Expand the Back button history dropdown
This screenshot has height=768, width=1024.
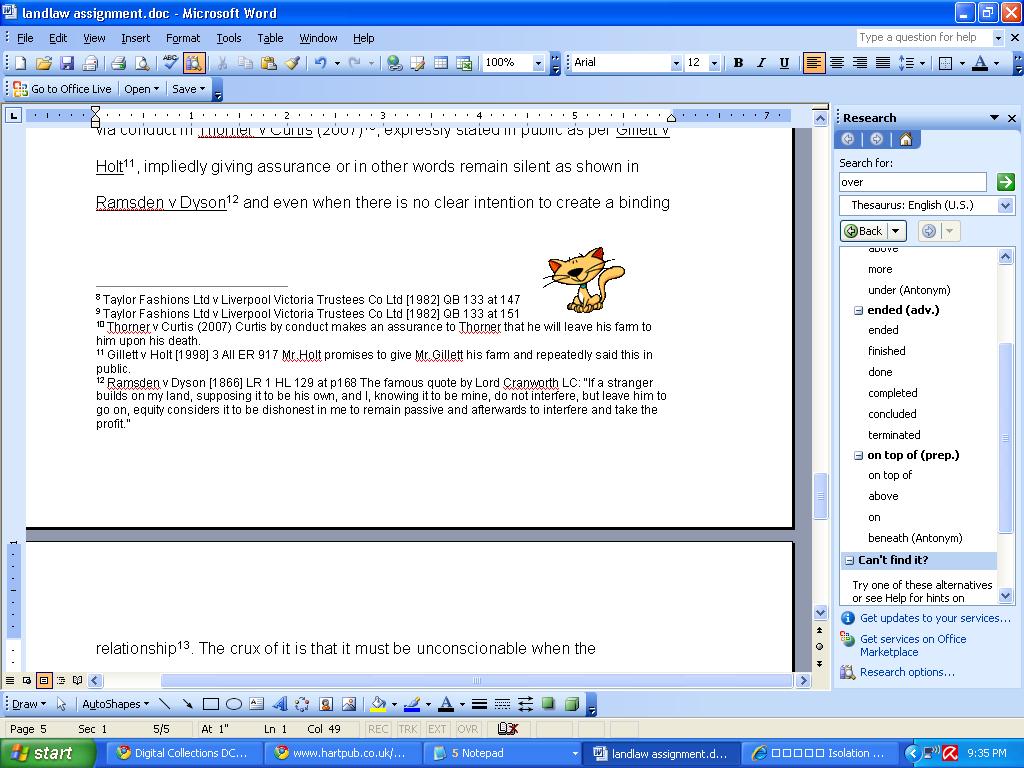point(896,231)
